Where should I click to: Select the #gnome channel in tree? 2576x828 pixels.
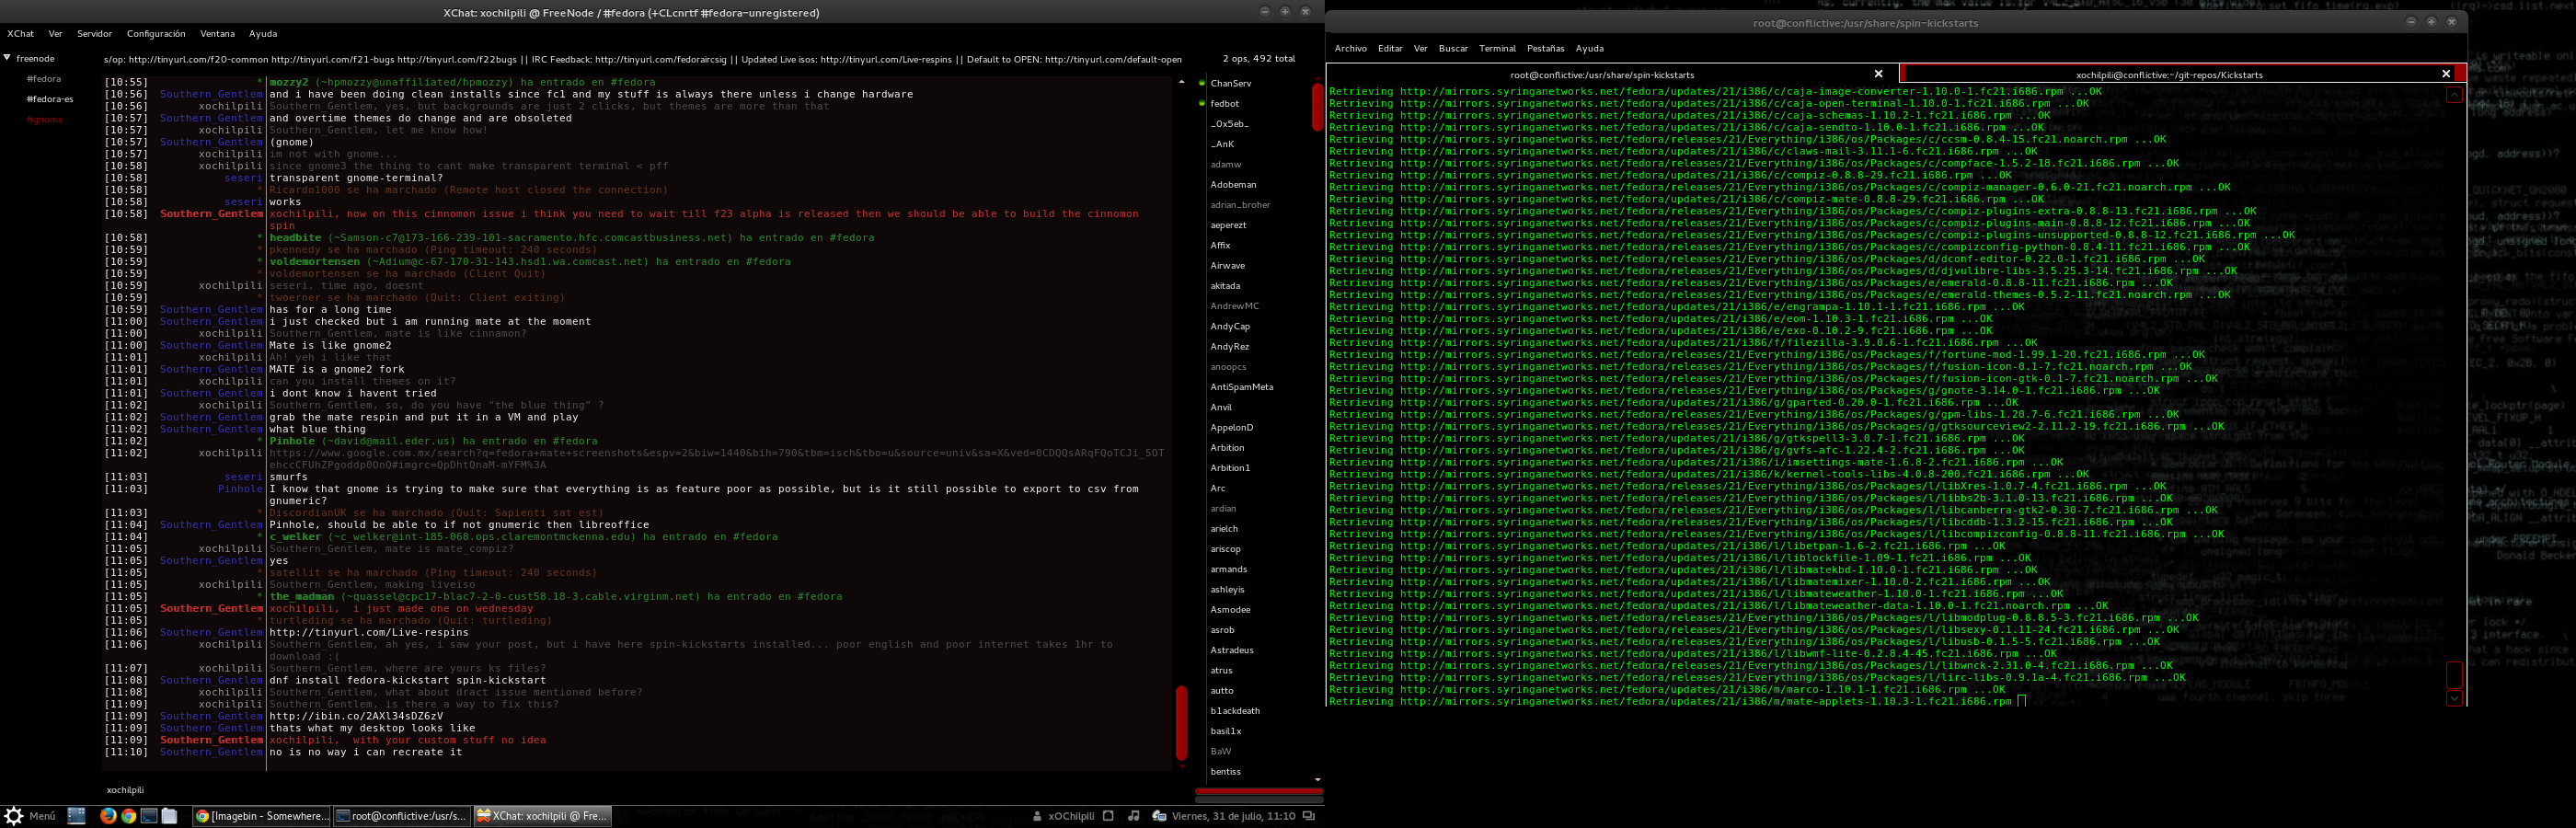point(45,119)
